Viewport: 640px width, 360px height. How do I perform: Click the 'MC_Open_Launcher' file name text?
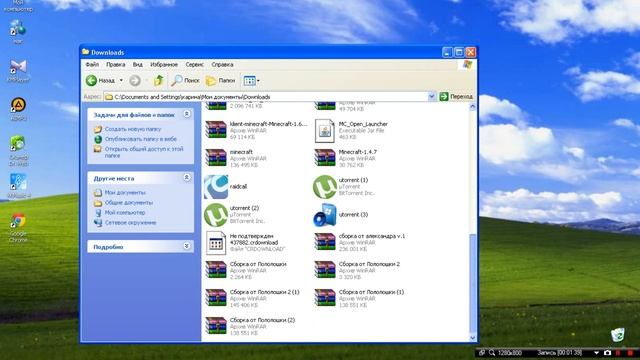click(363, 124)
